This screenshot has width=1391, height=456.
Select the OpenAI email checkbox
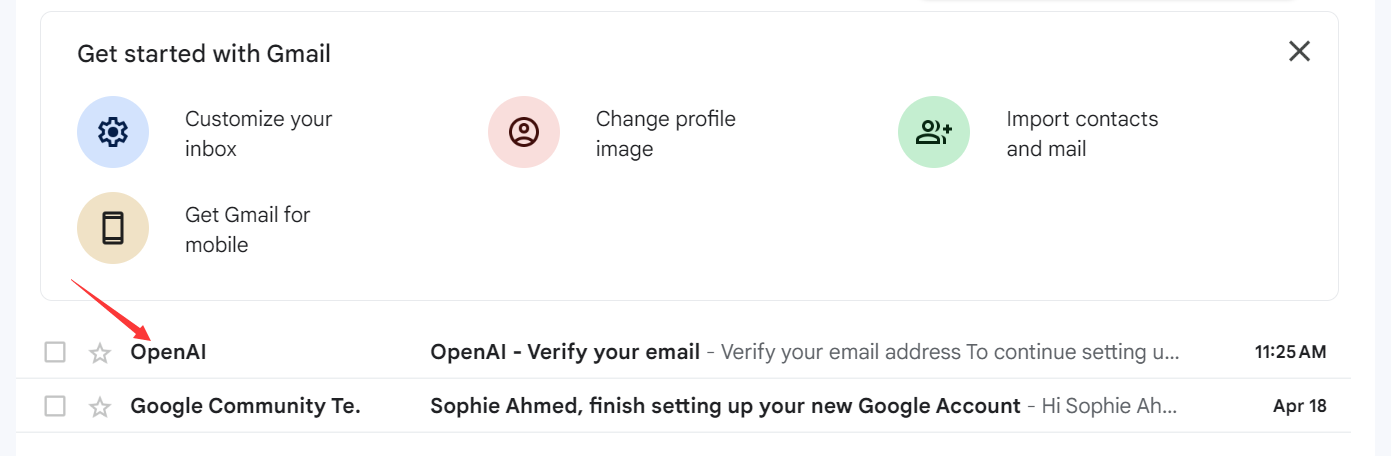click(x=55, y=352)
